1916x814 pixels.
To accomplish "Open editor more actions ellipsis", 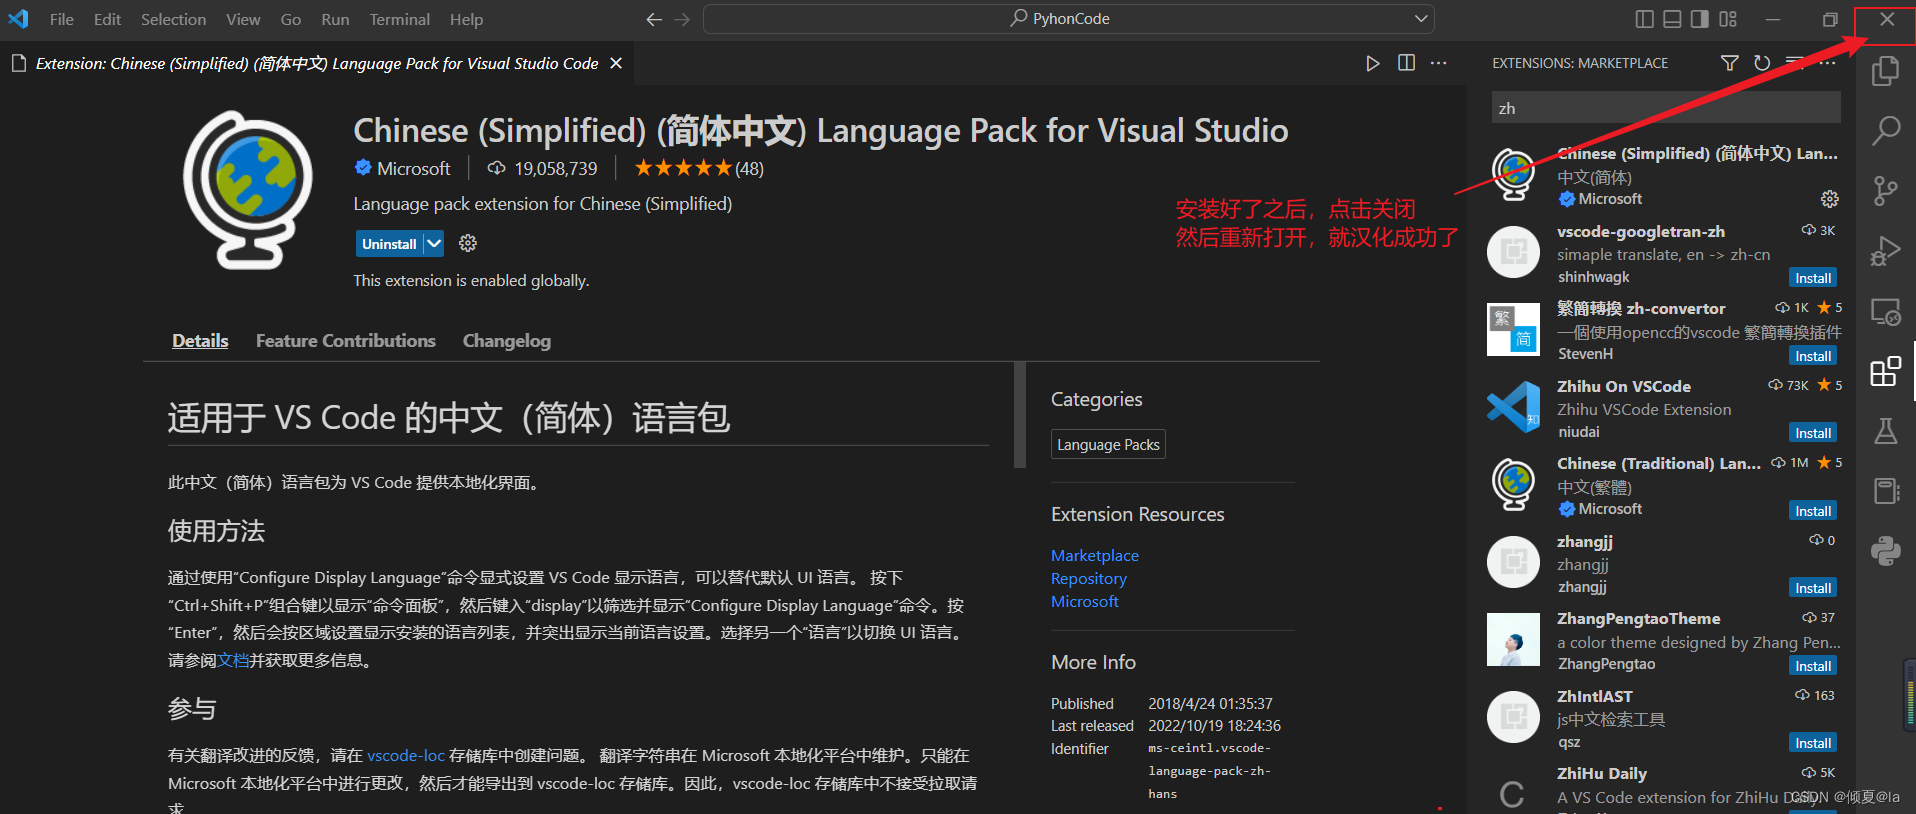I will coord(1438,63).
